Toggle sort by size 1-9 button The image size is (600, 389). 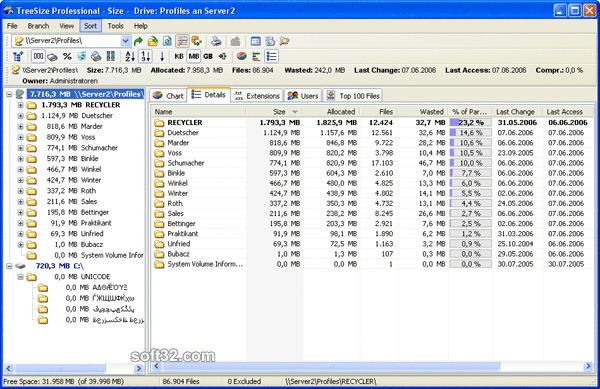(146, 57)
